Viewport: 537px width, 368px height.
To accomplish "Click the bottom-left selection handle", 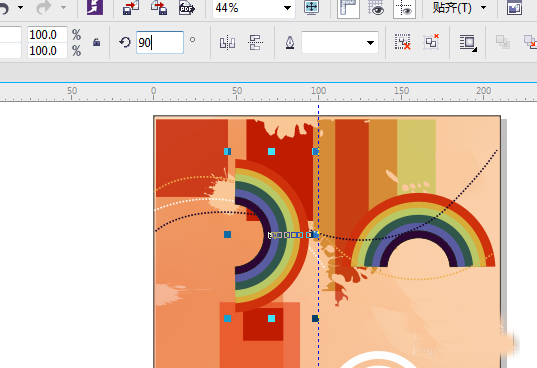I will click(x=227, y=319).
